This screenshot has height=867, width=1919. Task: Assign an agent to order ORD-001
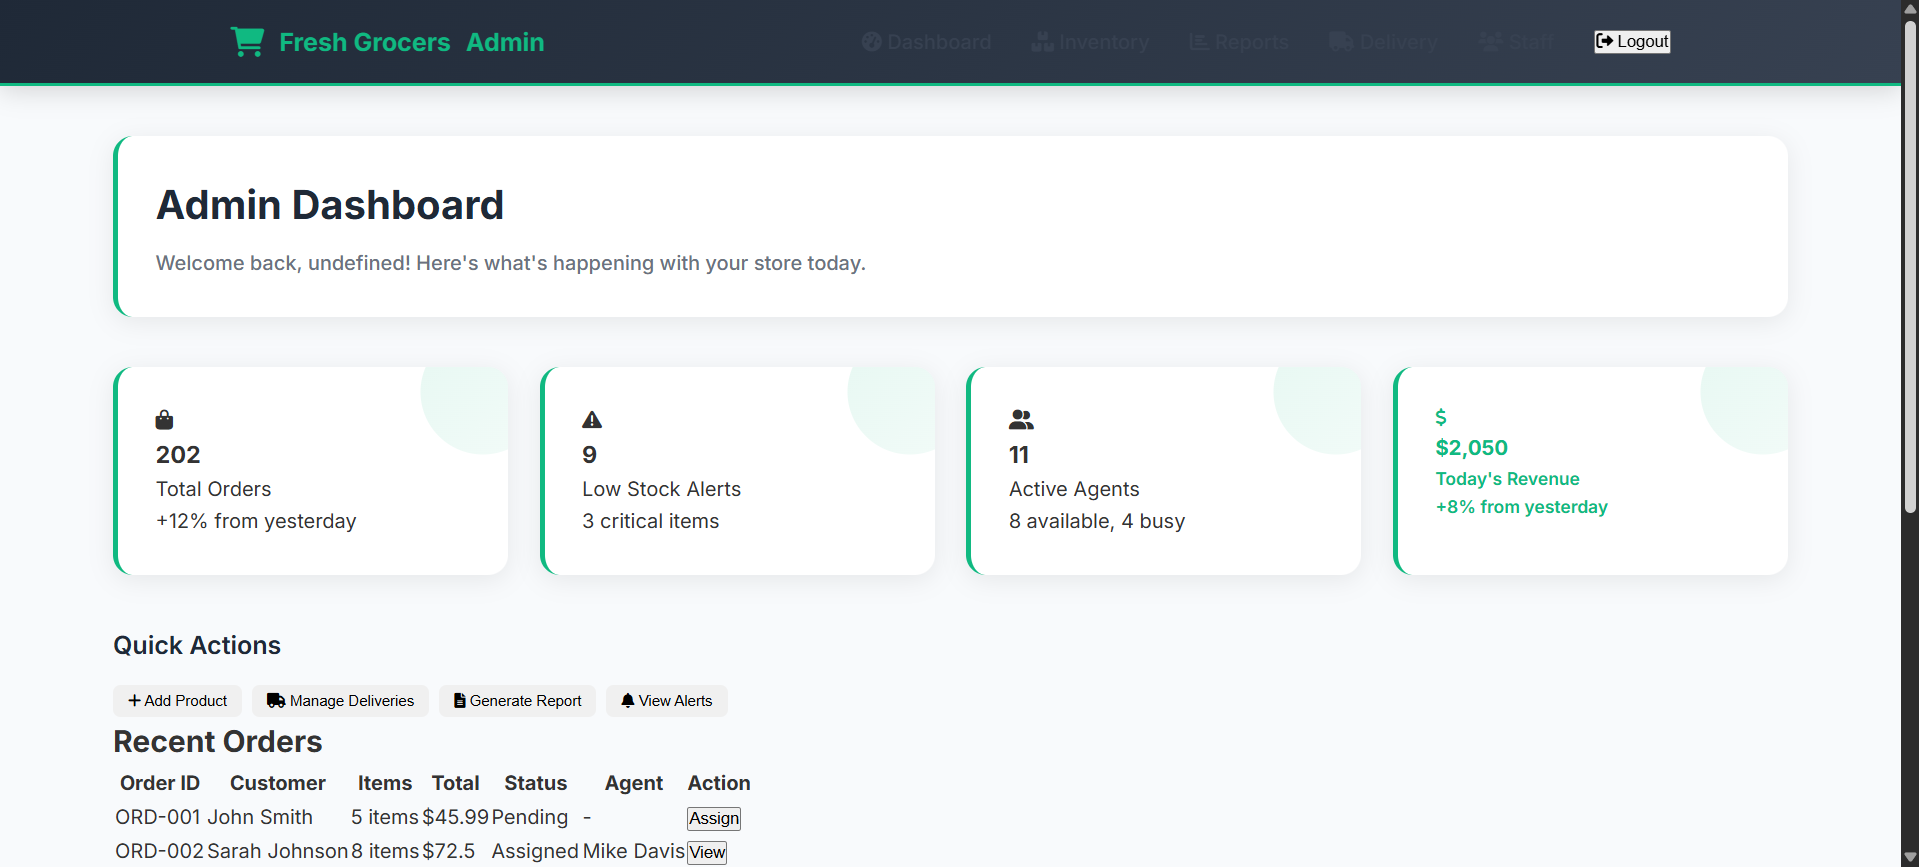[714, 818]
